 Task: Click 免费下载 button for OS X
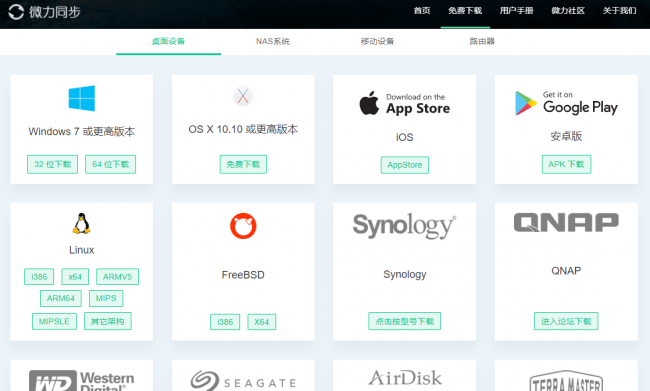(x=243, y=164)
